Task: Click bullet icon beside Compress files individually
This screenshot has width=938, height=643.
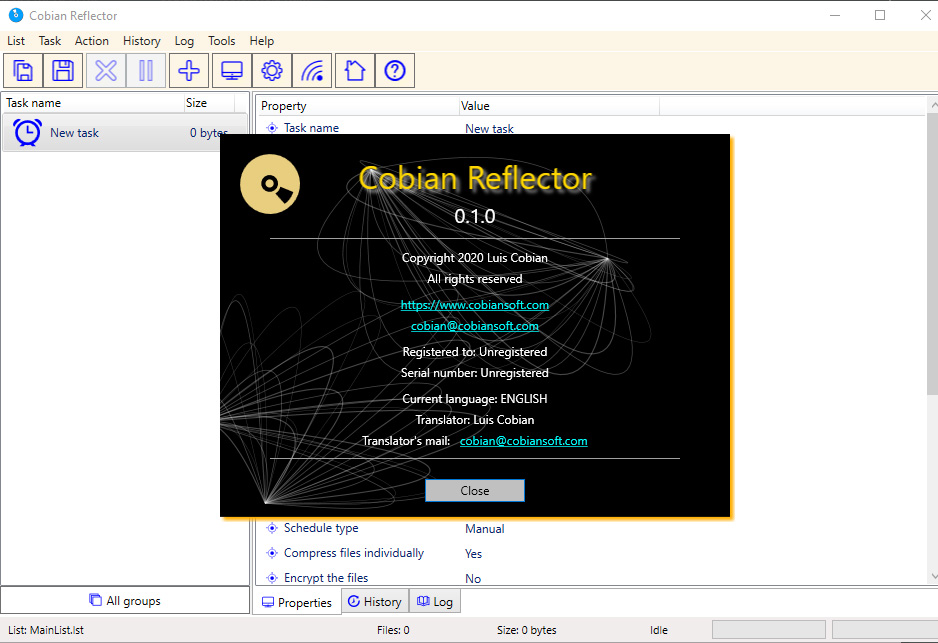Action: 272,553
